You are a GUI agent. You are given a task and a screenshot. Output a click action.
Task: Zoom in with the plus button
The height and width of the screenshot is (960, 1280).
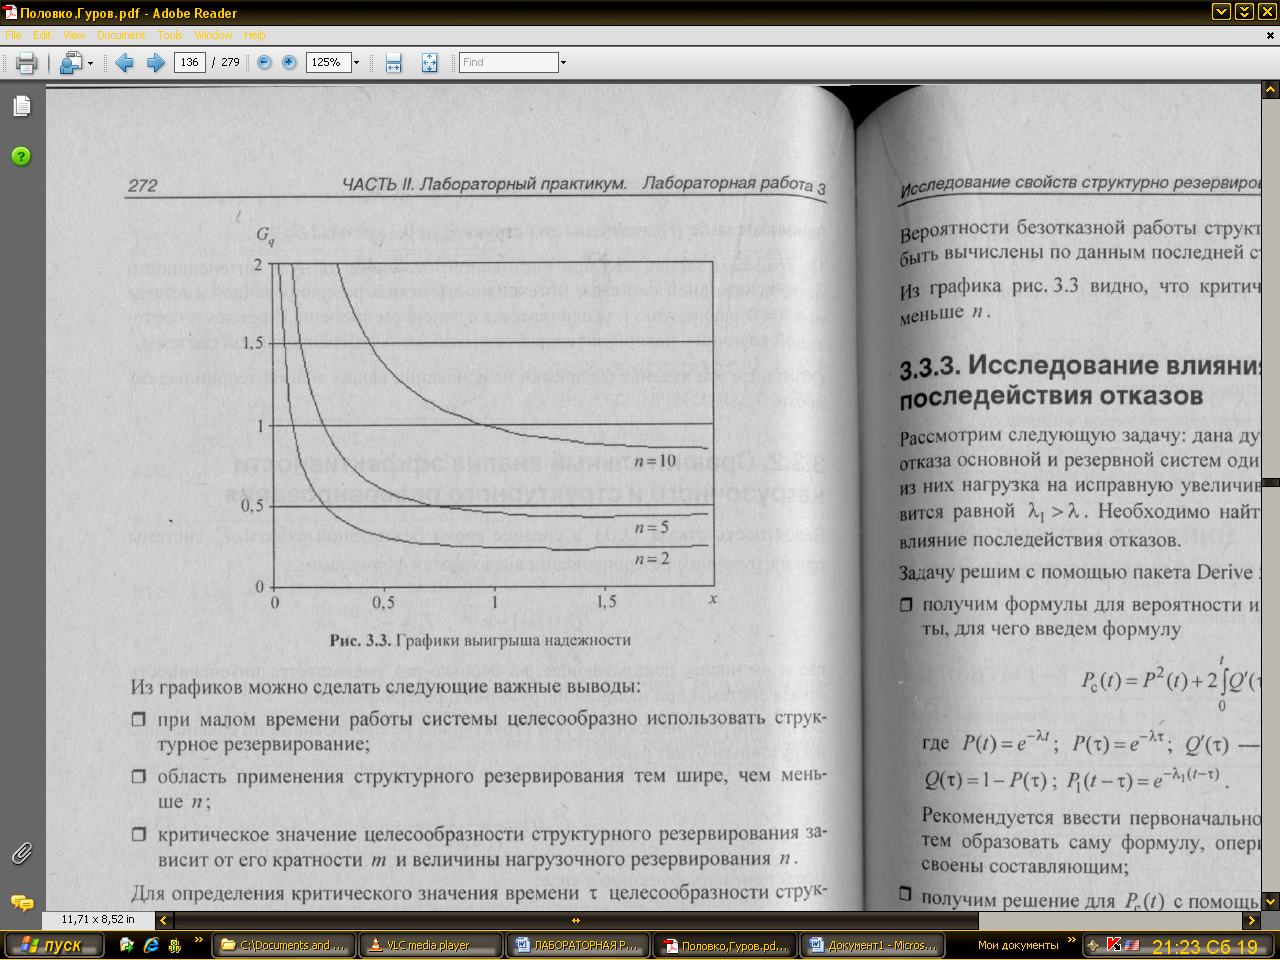point(289,62)
